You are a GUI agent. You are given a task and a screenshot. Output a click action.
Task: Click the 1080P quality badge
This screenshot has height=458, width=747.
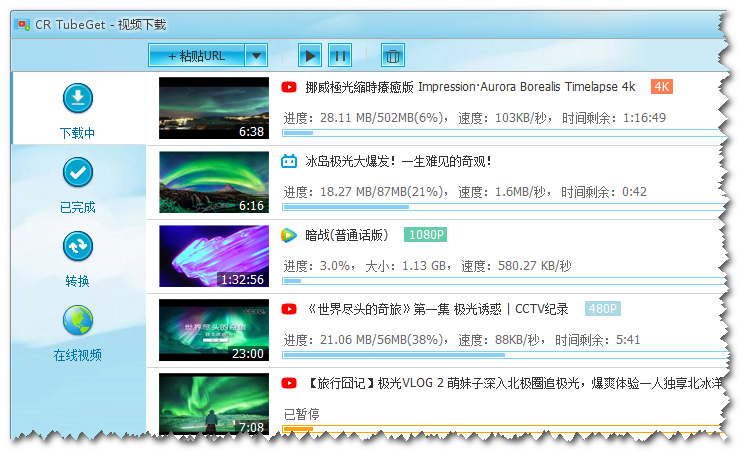pyautogui.click(x=425, y=235)
